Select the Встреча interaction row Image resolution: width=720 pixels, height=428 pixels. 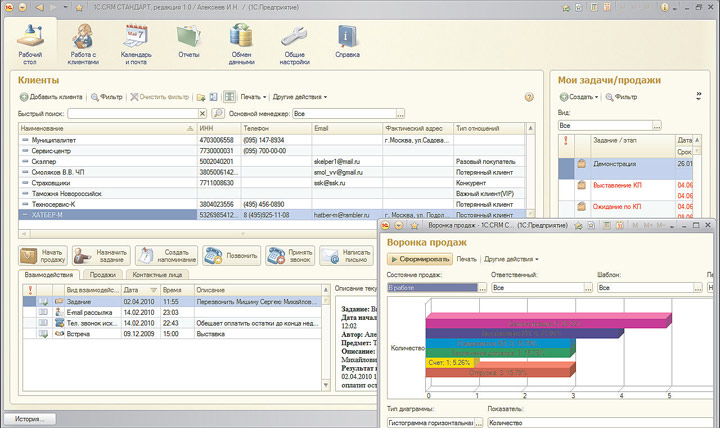pyautogui.click(x=172, y=334)
